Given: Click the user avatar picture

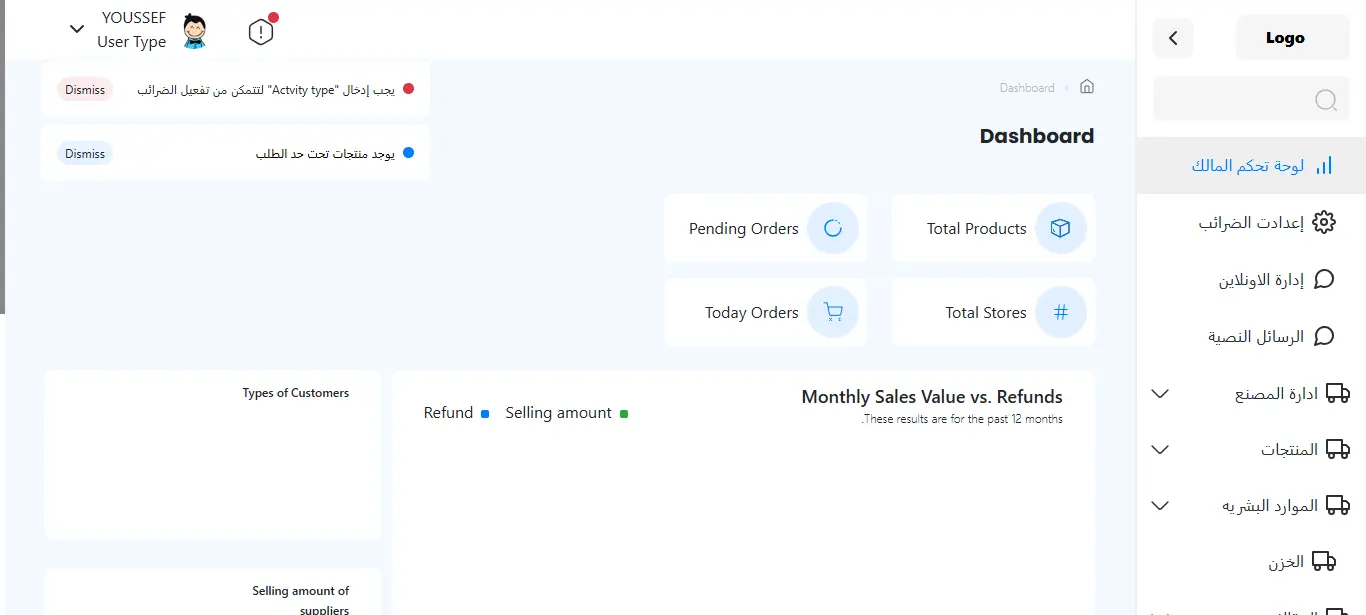Looking at the screenshot, I should pyautogui.click(x=194, y=32).
